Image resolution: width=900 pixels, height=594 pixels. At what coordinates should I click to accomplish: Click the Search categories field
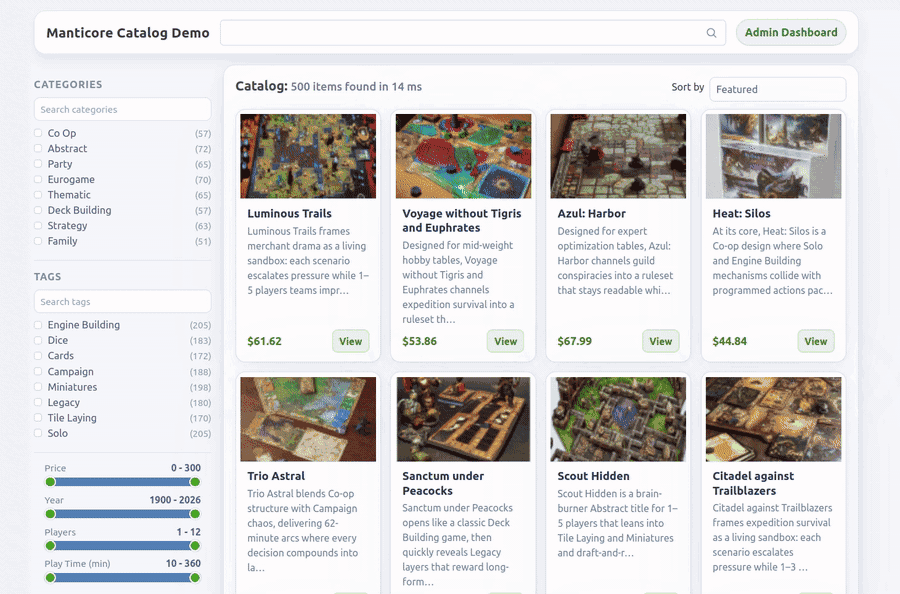click(122, 109)
